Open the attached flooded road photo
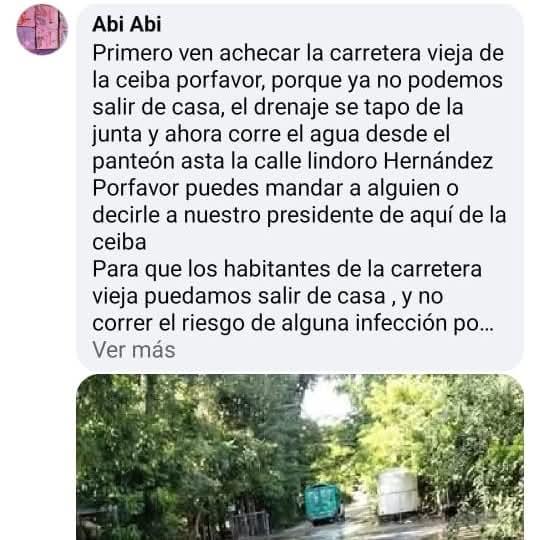Image resolution: width=540 pixels, height=540 pixels. coord(300,457)
